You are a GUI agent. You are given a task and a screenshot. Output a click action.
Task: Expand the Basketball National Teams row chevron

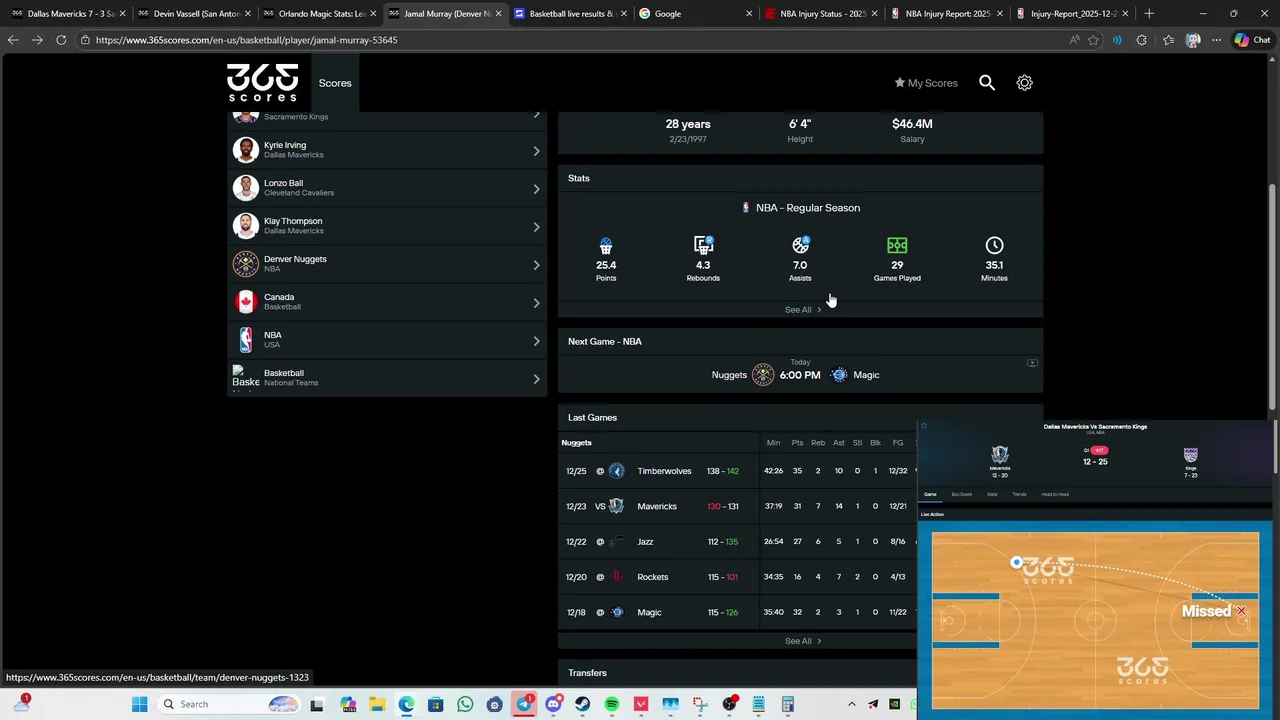click(x=536, y=379)
